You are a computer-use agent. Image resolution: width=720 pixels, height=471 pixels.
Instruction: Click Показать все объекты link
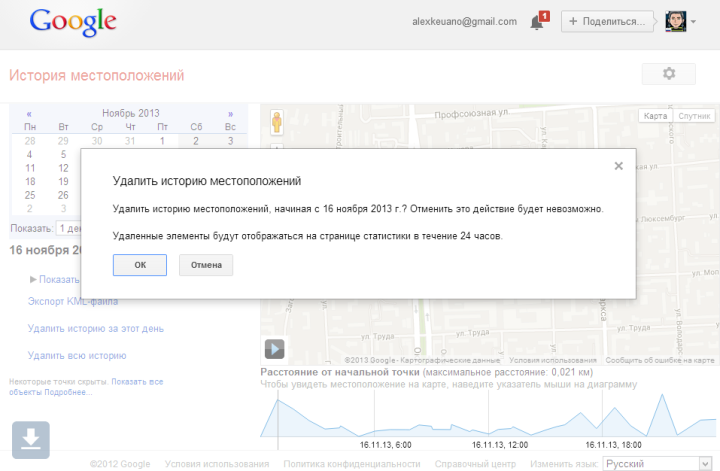coord(86,387)
